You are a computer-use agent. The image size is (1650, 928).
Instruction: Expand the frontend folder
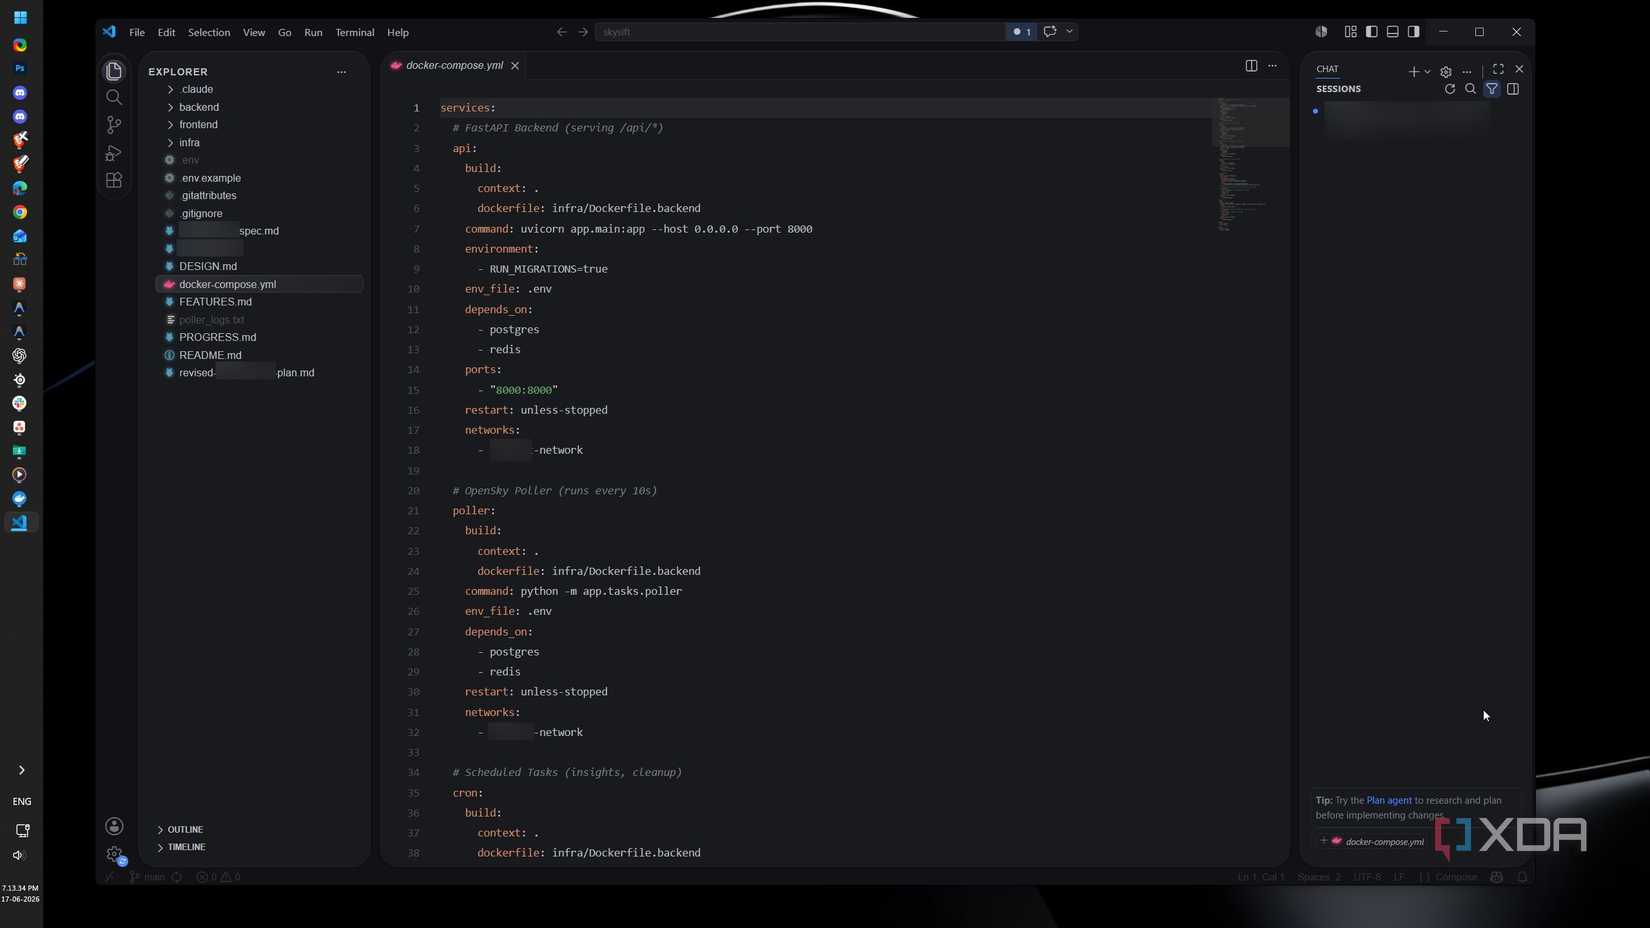259,125
